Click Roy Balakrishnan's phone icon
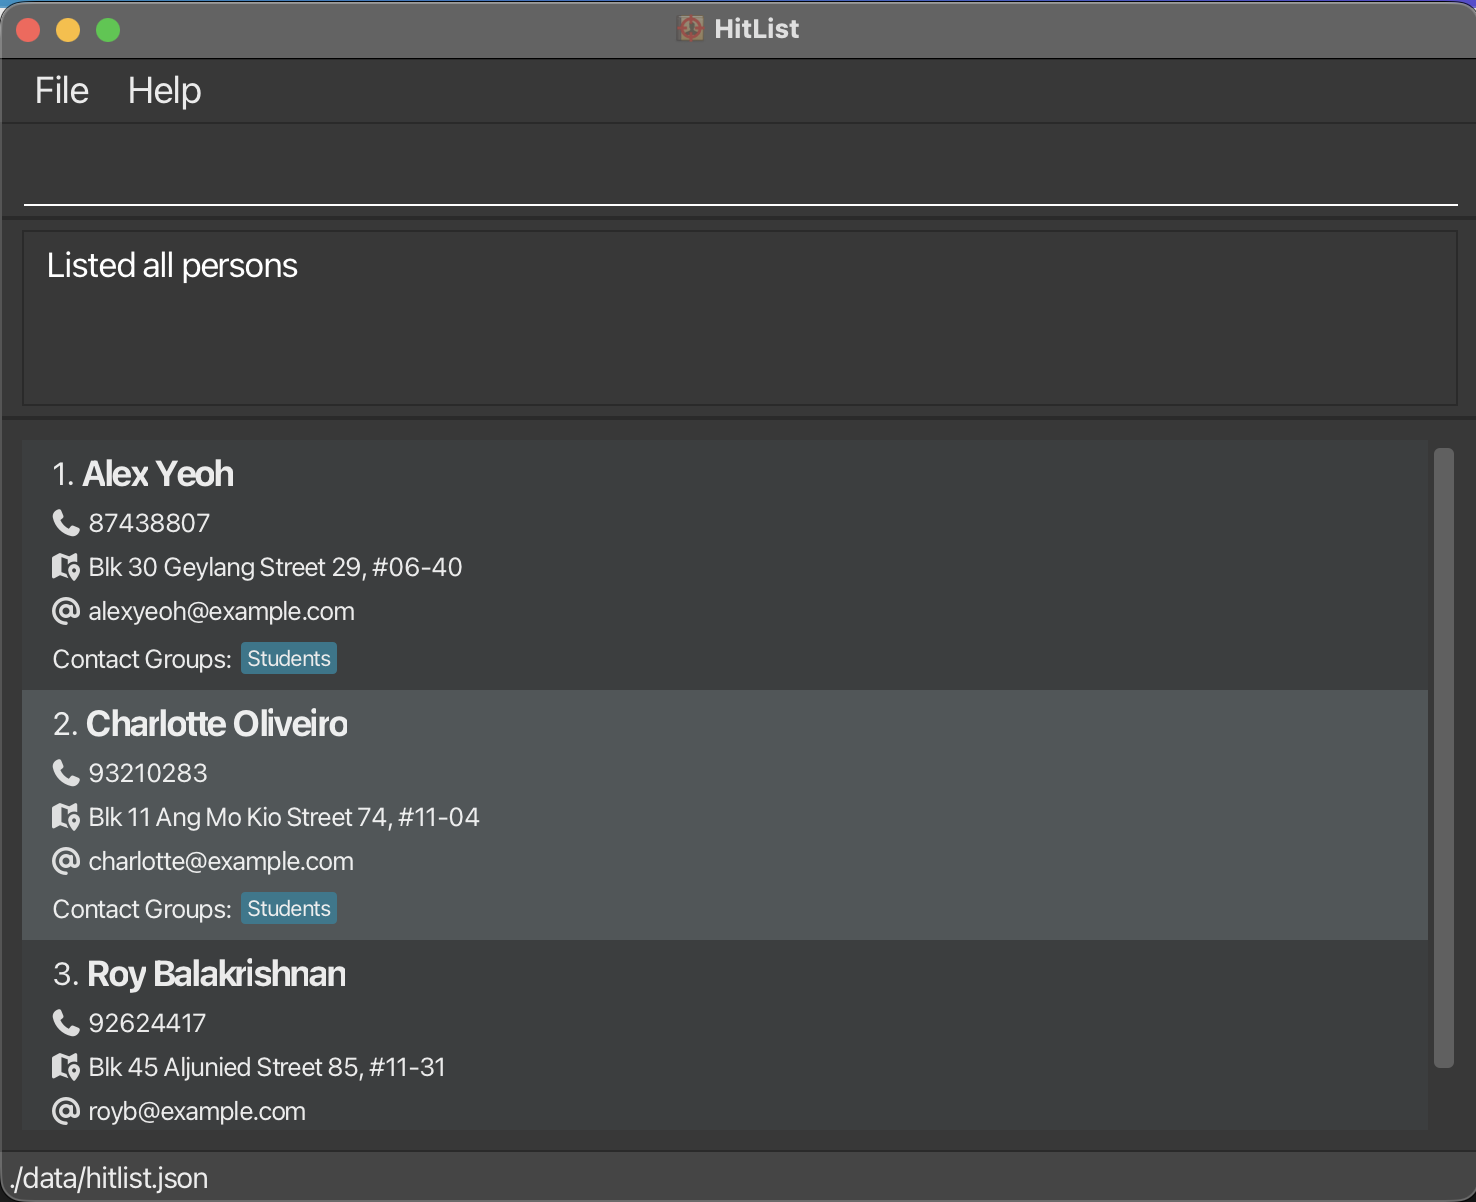This screenshot has height=1202, width=1476. 66,1023
